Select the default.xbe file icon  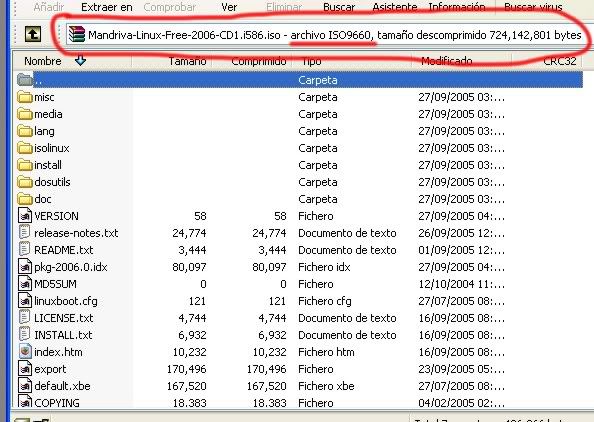point(25,386)
